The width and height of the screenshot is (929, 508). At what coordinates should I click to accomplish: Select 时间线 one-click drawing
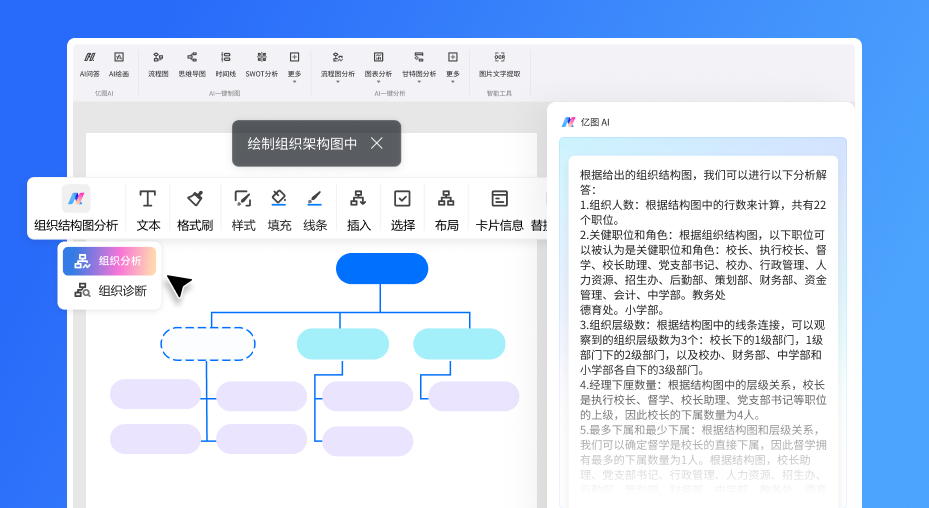tap(226, 65)
